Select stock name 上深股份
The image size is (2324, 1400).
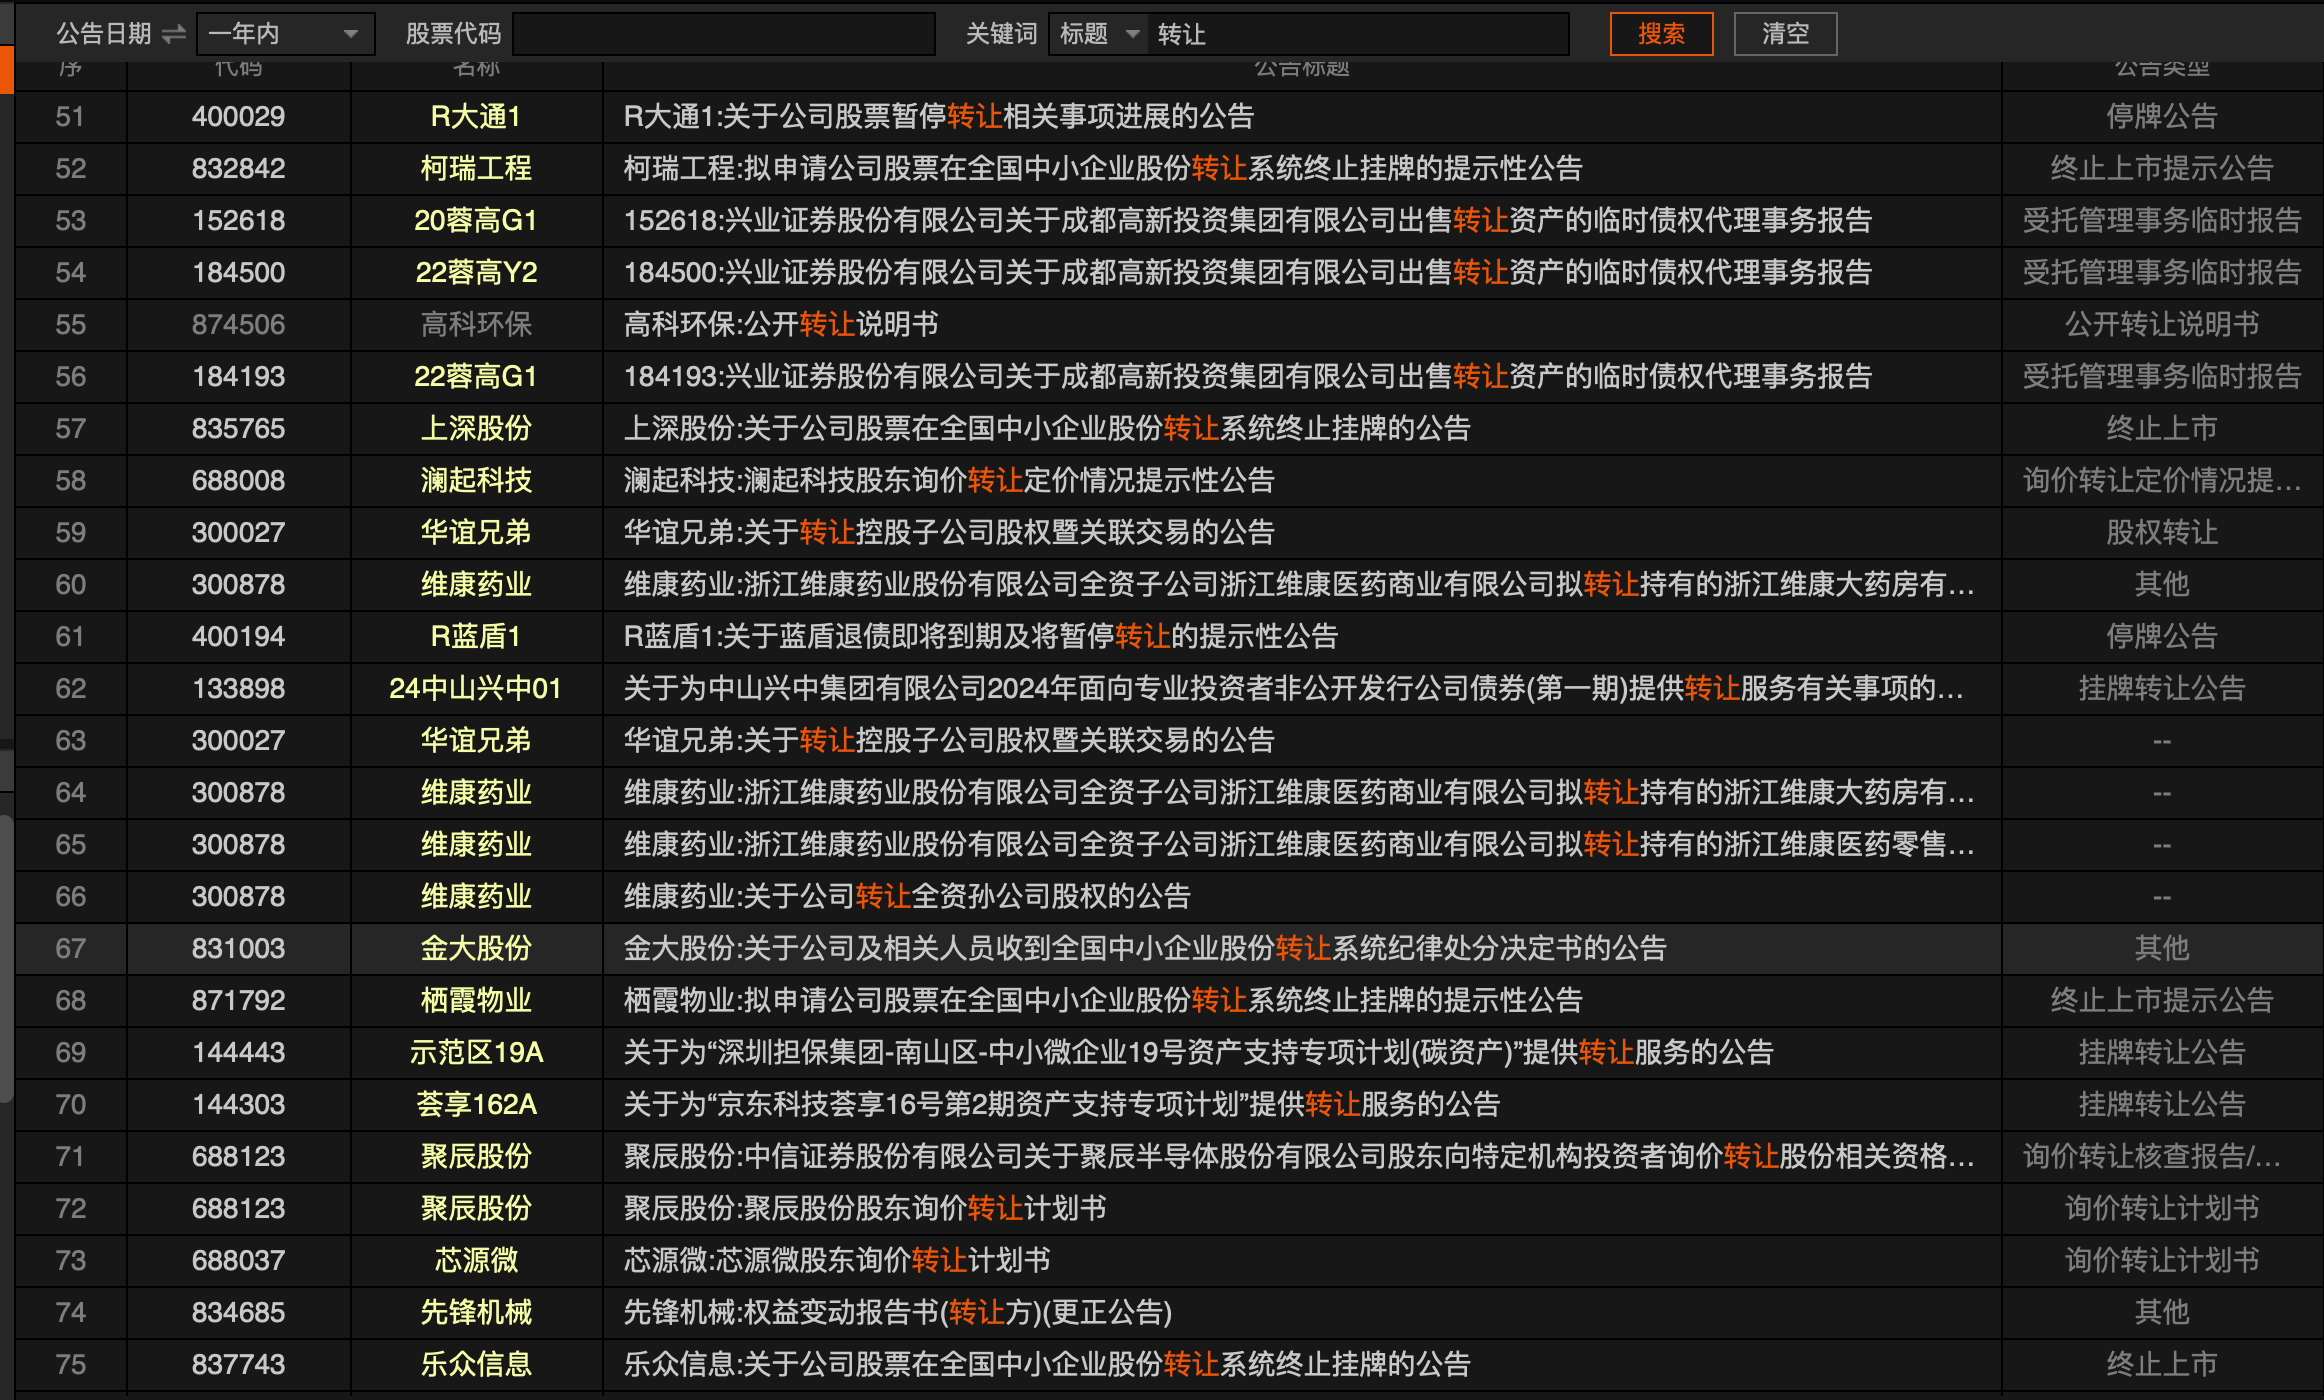(x=476, y=428)
